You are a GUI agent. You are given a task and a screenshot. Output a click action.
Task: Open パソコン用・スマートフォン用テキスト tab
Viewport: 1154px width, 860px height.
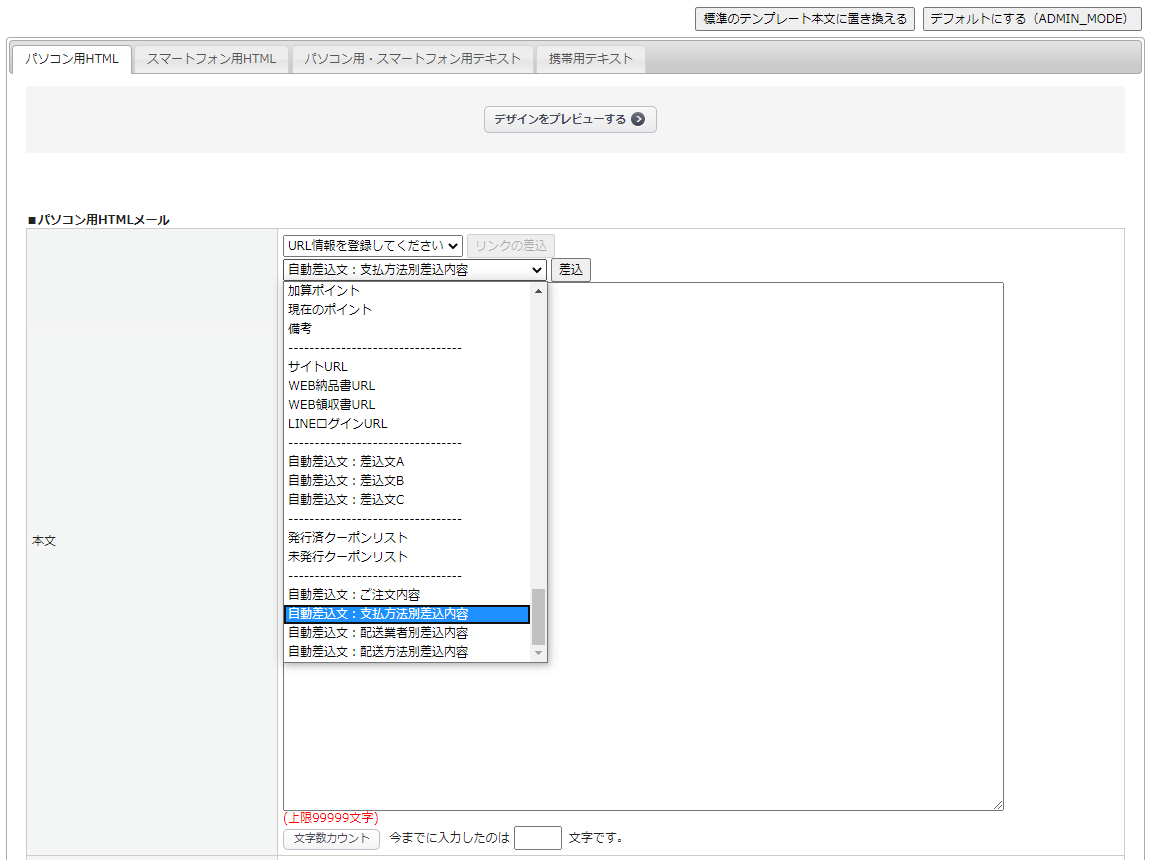point(413,59)
